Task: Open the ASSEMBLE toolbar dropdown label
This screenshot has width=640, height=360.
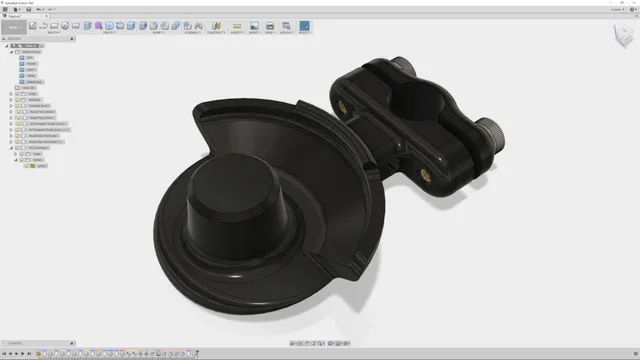Action: (193, 33)
